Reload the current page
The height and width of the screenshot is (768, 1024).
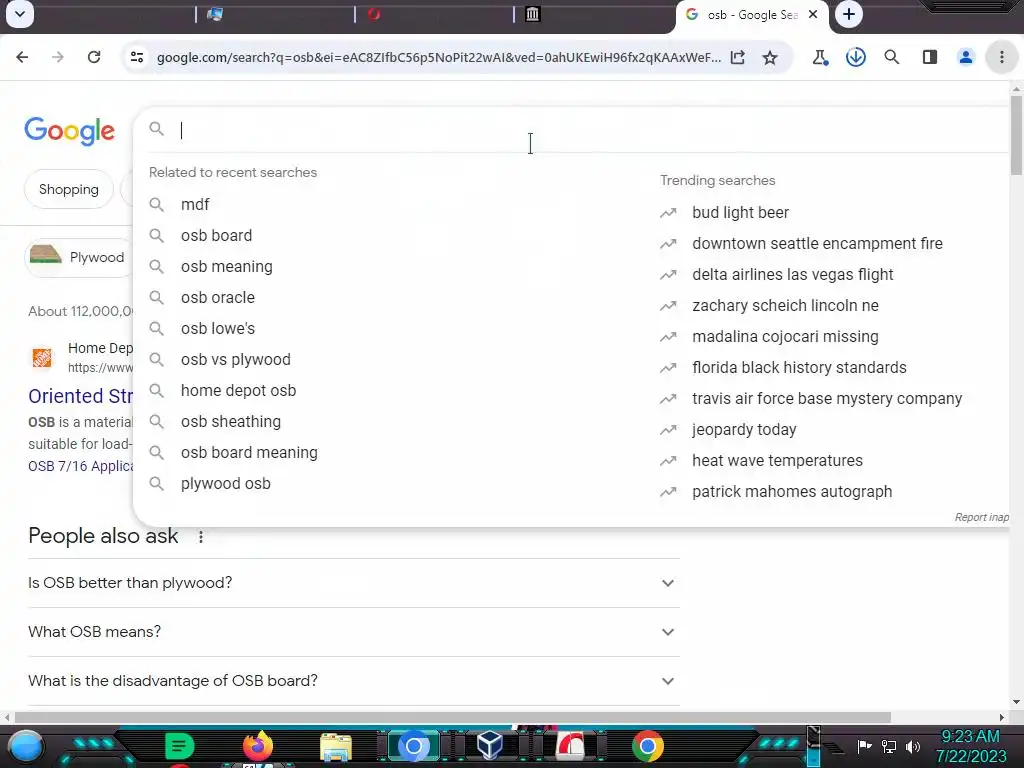point(94,57)
